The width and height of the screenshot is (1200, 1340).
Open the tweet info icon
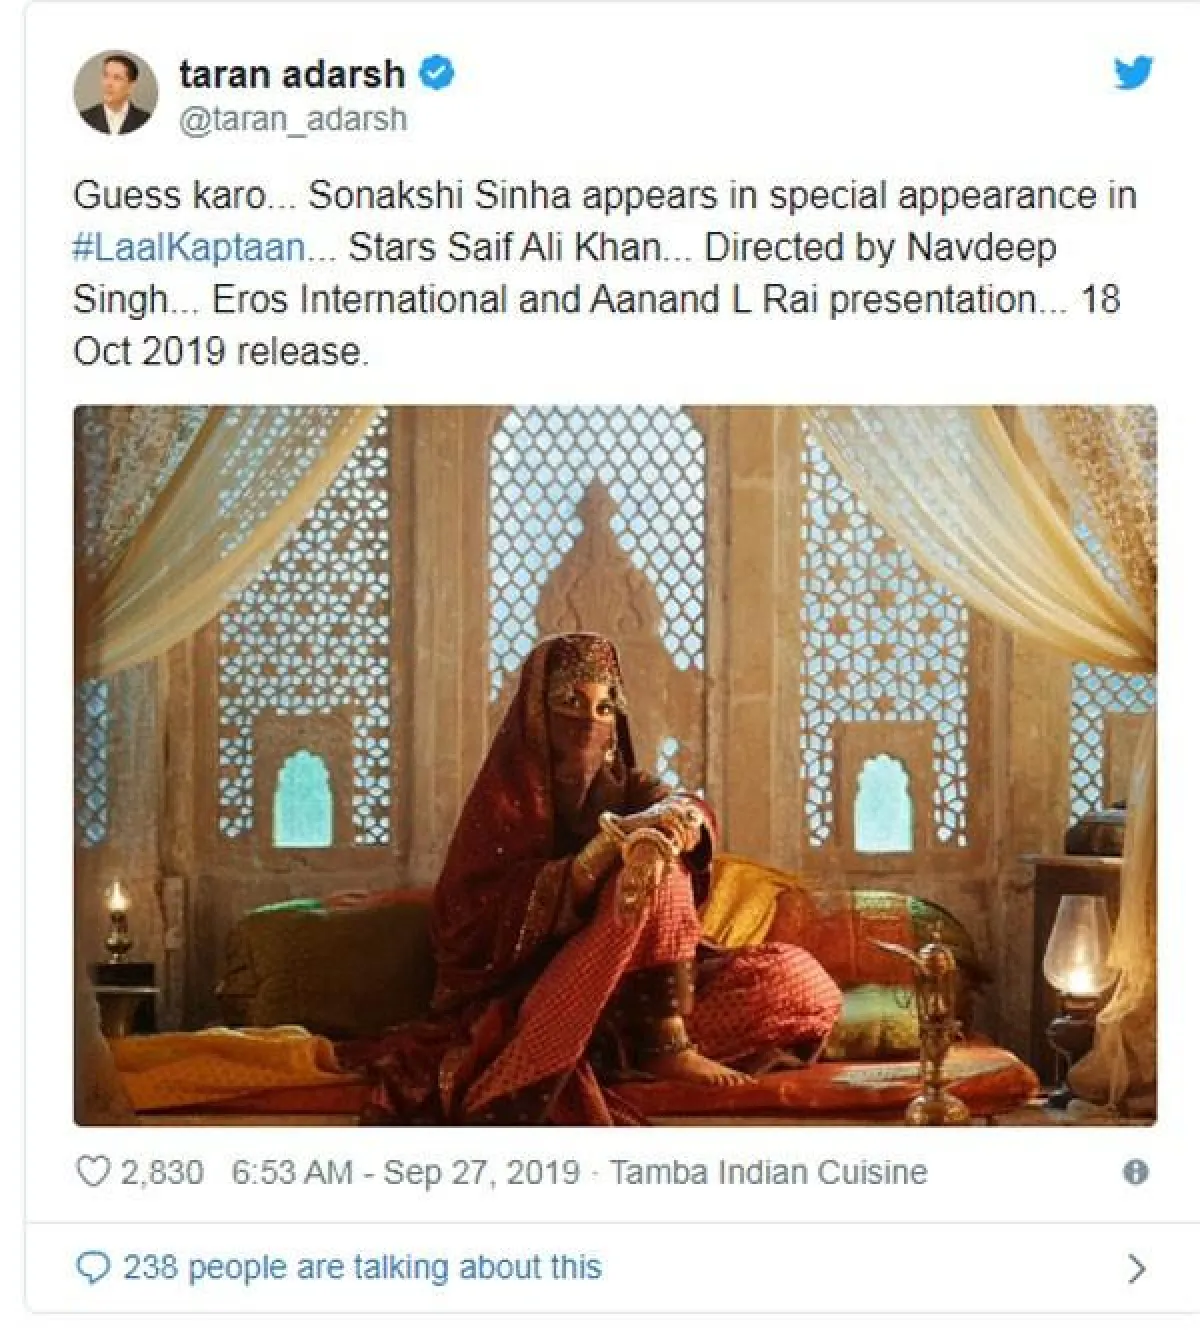tap(1135, 1172)
